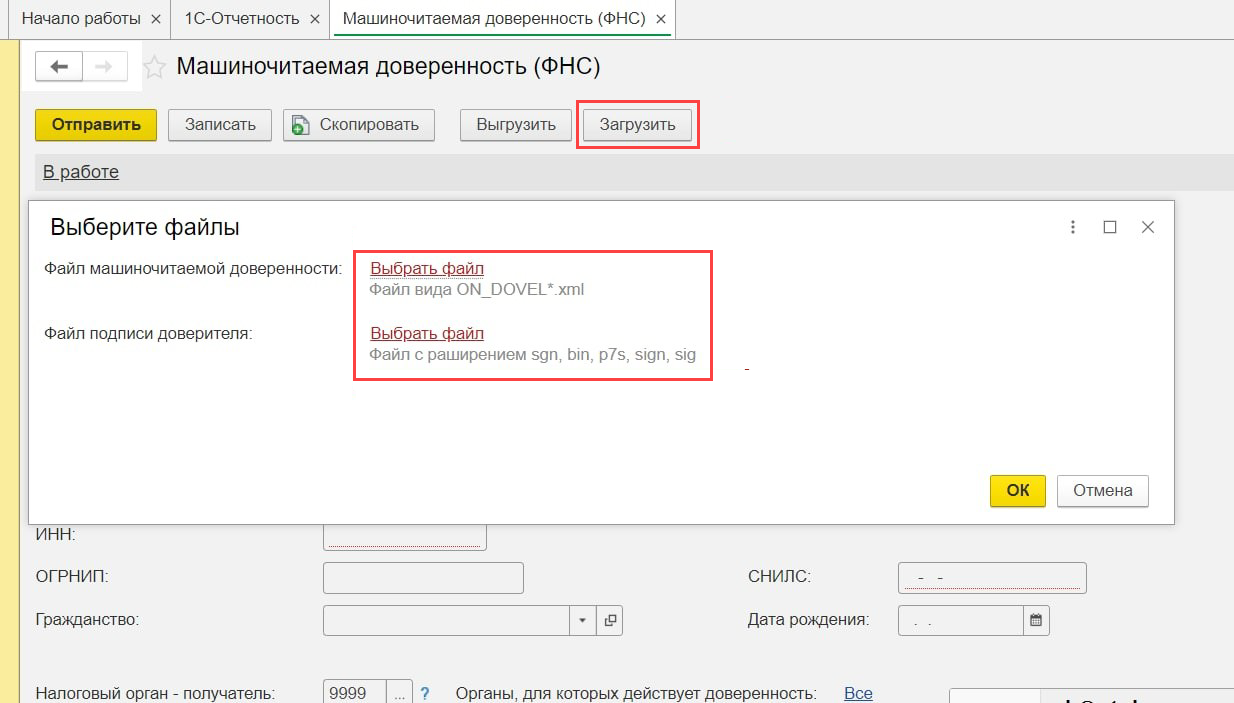Image resolution: width=1234 pixels, height=703 pixels.
Task: Choose file for машиночитаемой доверенности
Action: tap(427, 268)
